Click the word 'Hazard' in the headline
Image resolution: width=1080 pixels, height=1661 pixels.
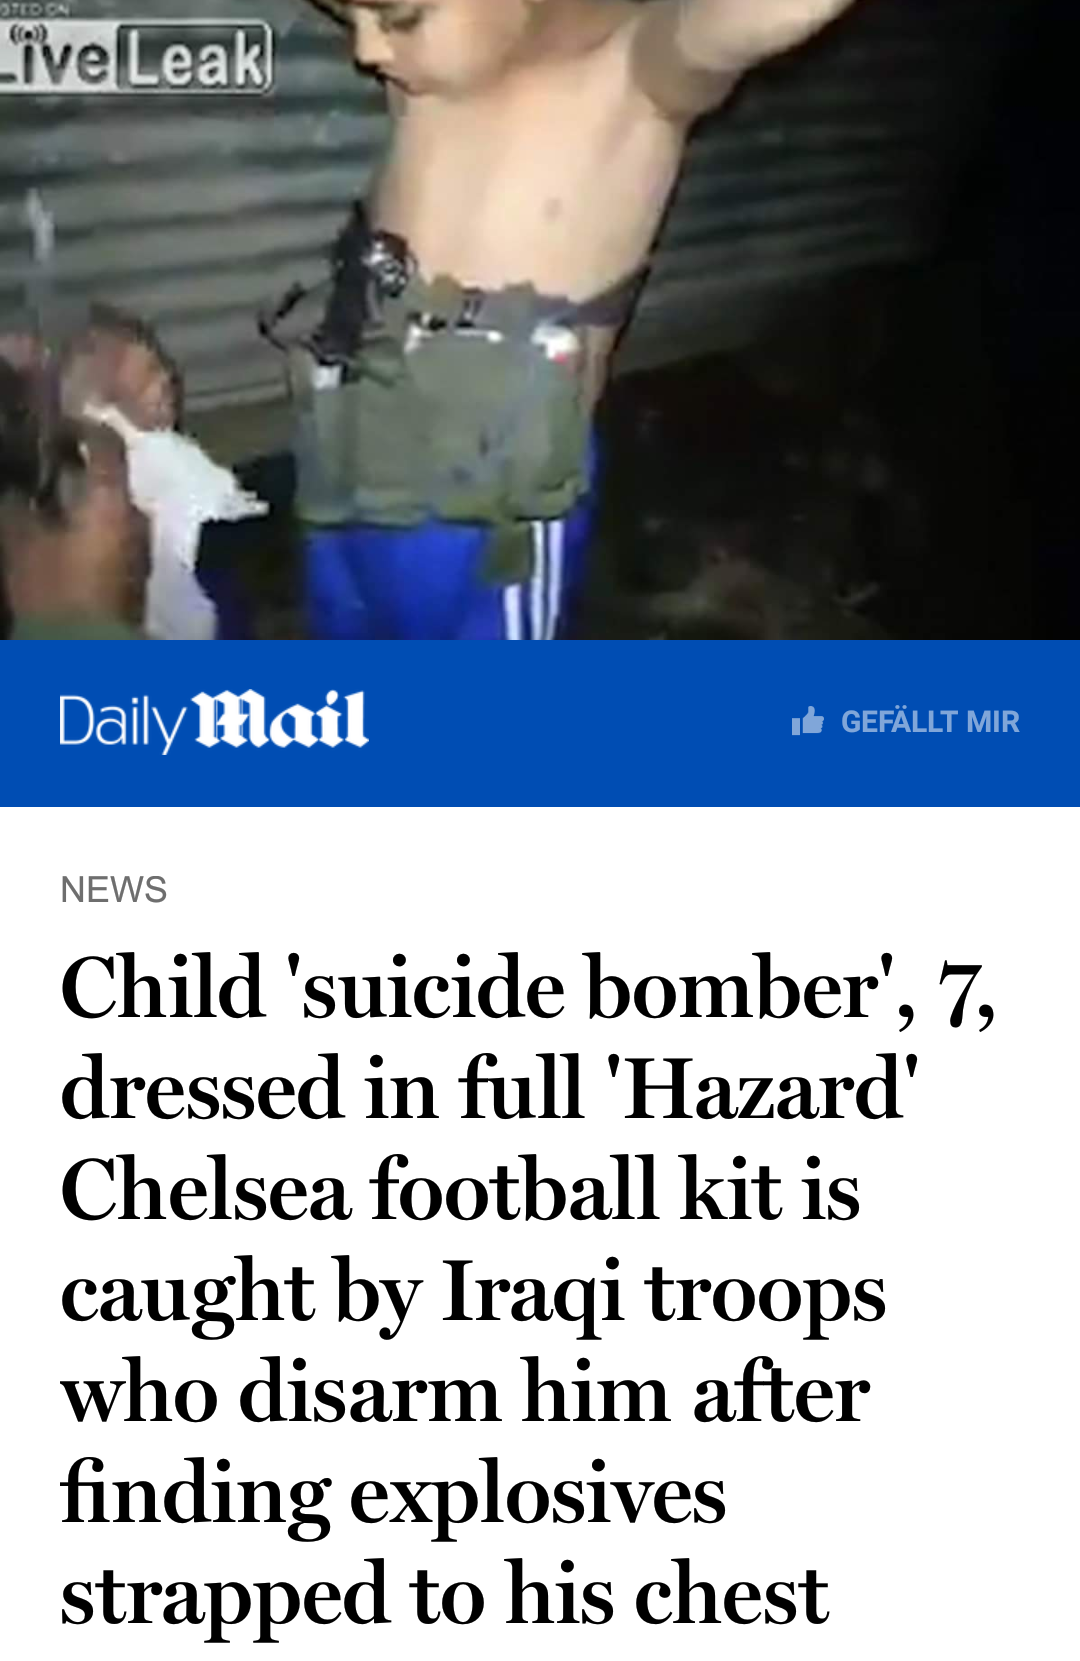(x=764, y=1089)
